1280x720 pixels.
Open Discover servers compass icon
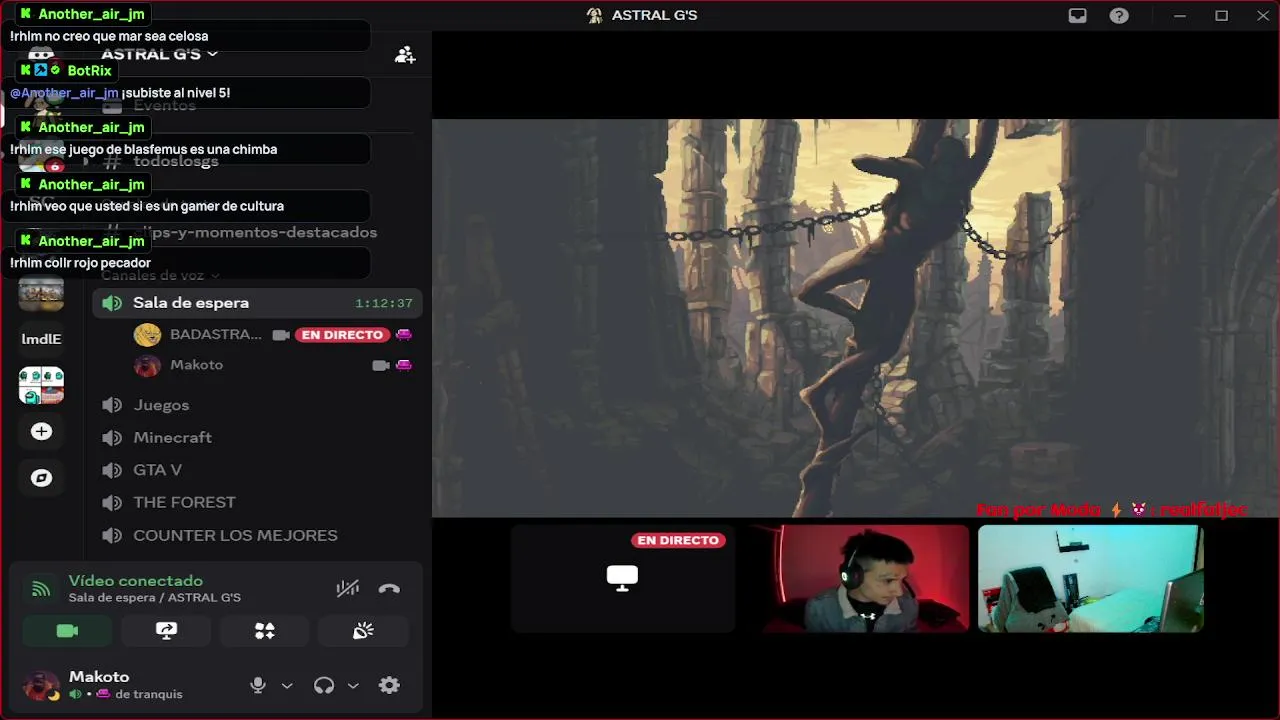41,478
